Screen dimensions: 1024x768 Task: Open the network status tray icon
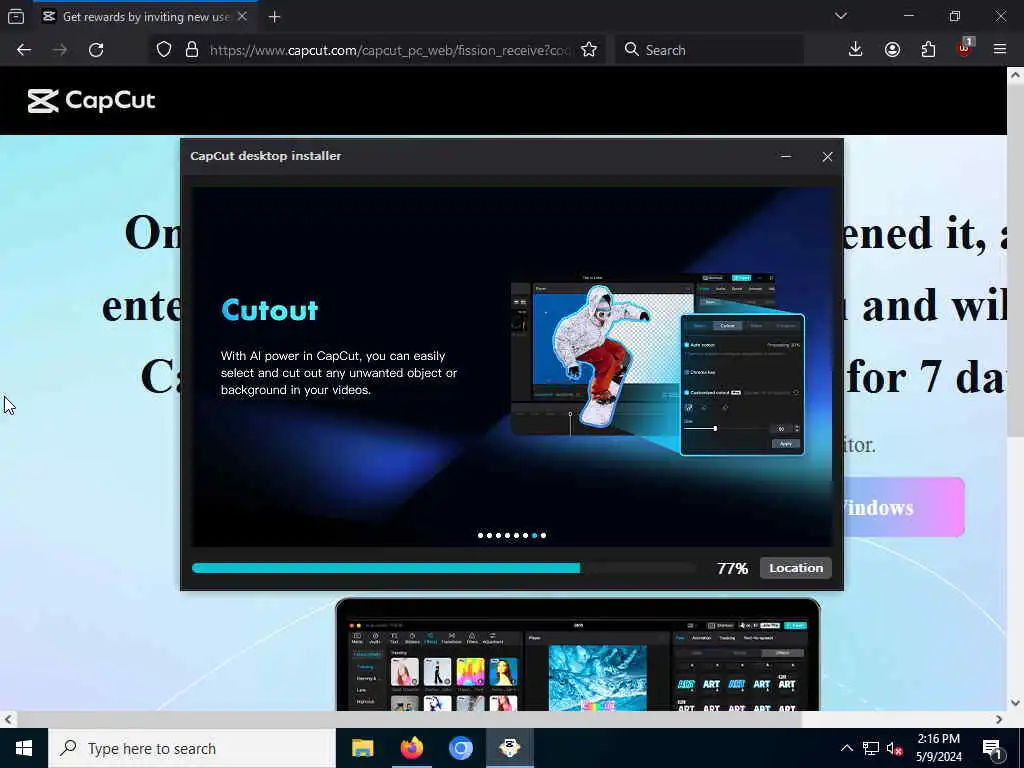pos(871,748)
